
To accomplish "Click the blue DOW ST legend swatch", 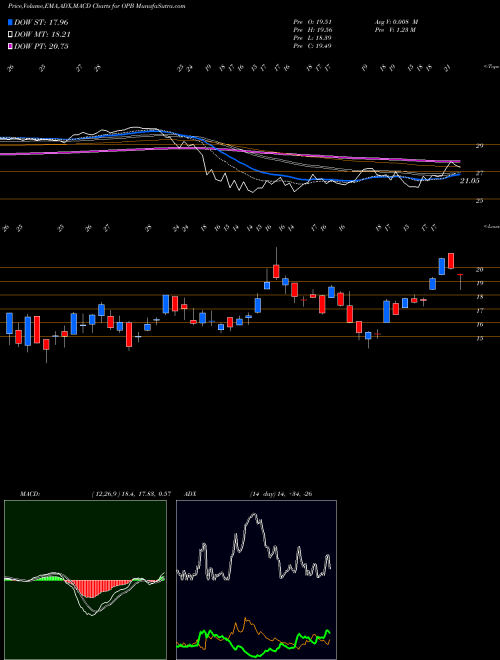I will [10, 22].
